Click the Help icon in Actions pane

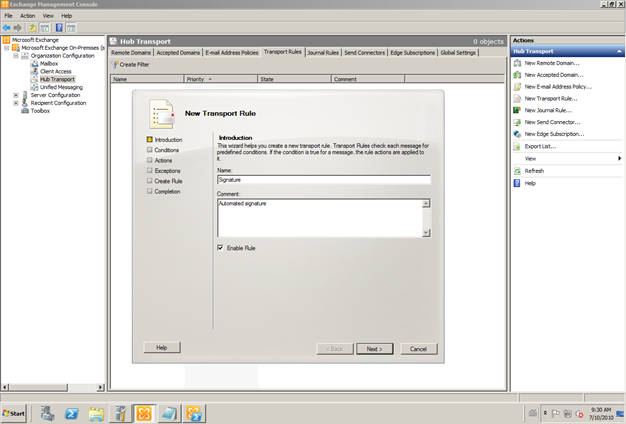(517, 183)
